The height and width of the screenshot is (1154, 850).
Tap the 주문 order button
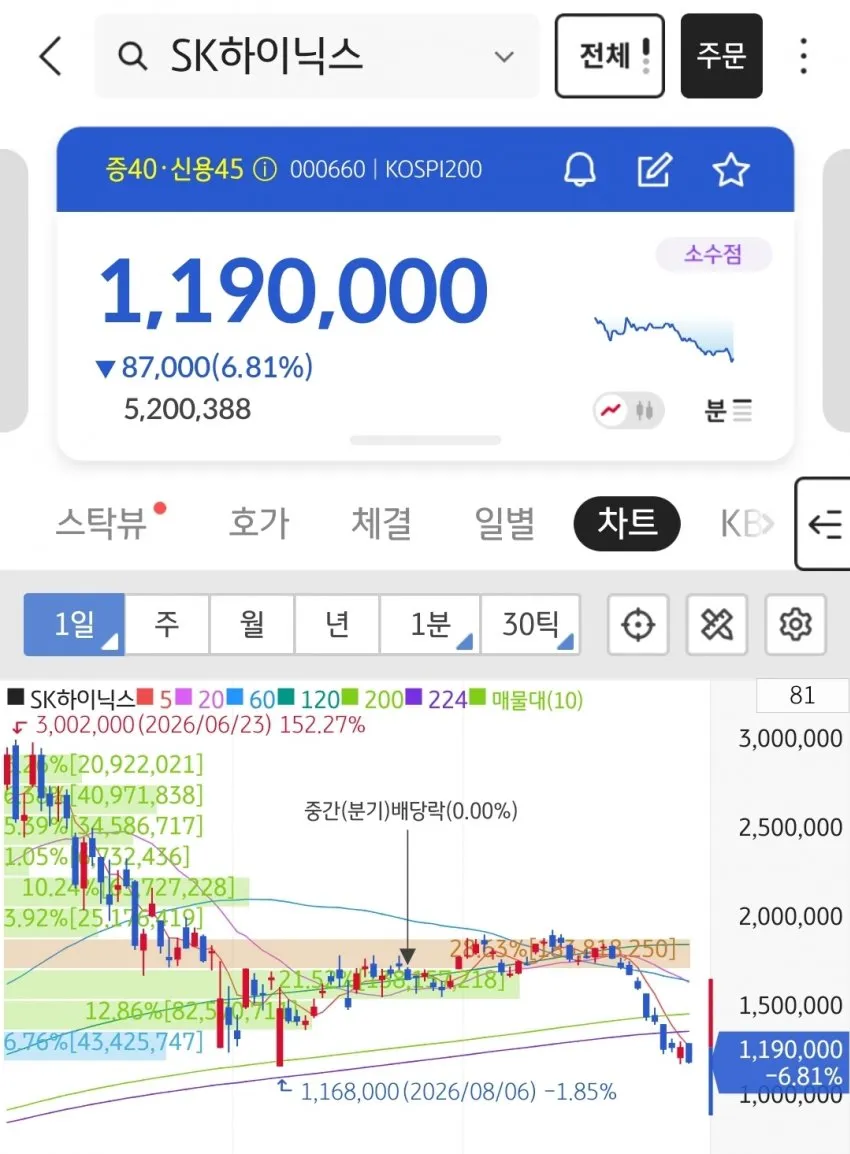[721, 56]
